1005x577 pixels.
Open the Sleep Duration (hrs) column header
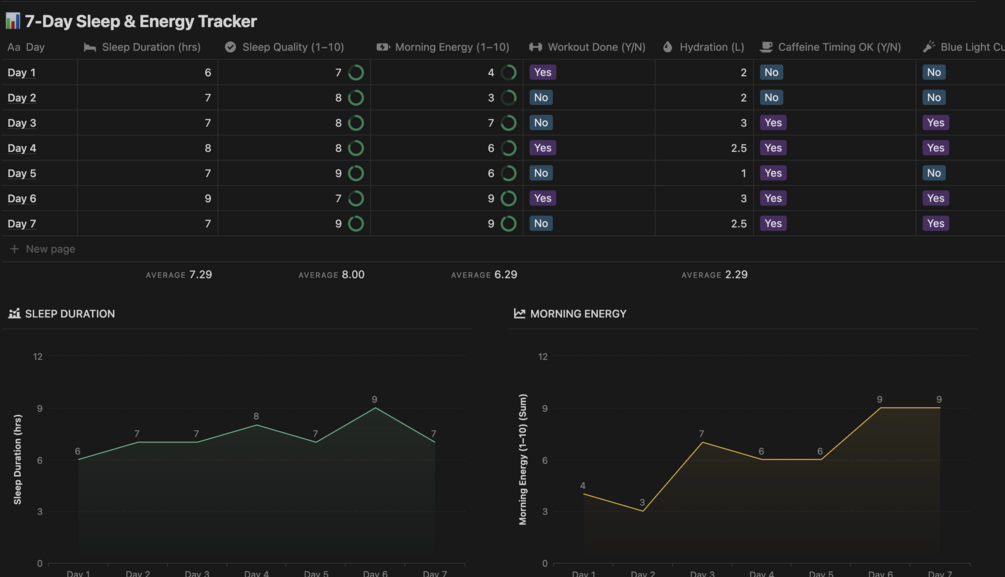[147, 47]
